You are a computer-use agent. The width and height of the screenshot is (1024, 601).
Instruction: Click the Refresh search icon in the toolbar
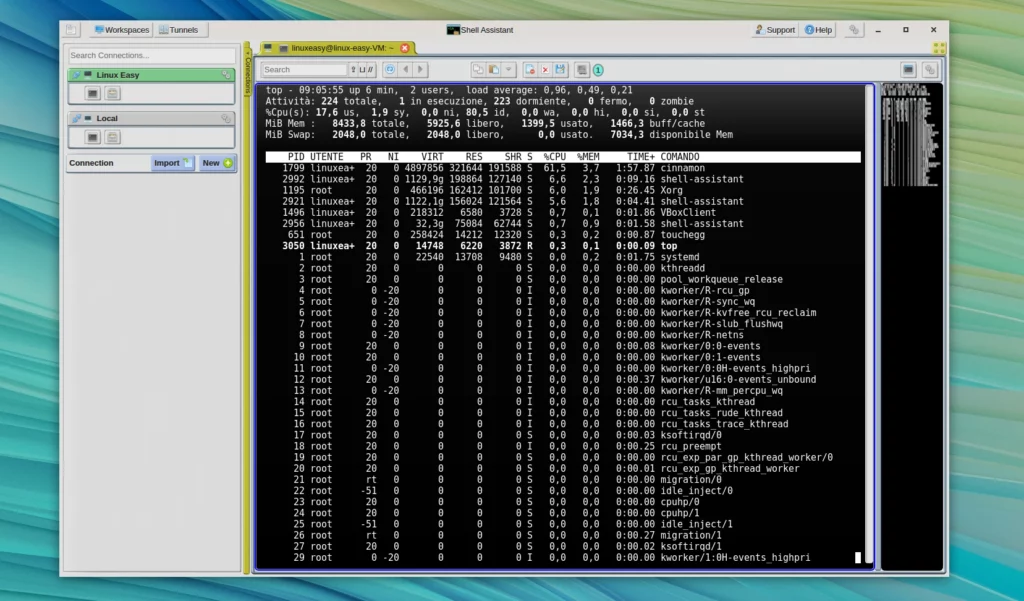390,68
